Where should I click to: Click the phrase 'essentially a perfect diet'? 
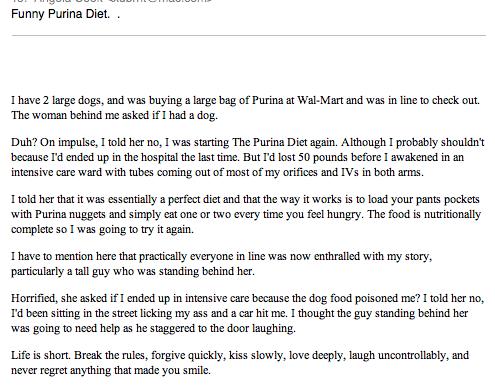coord(164,199)
